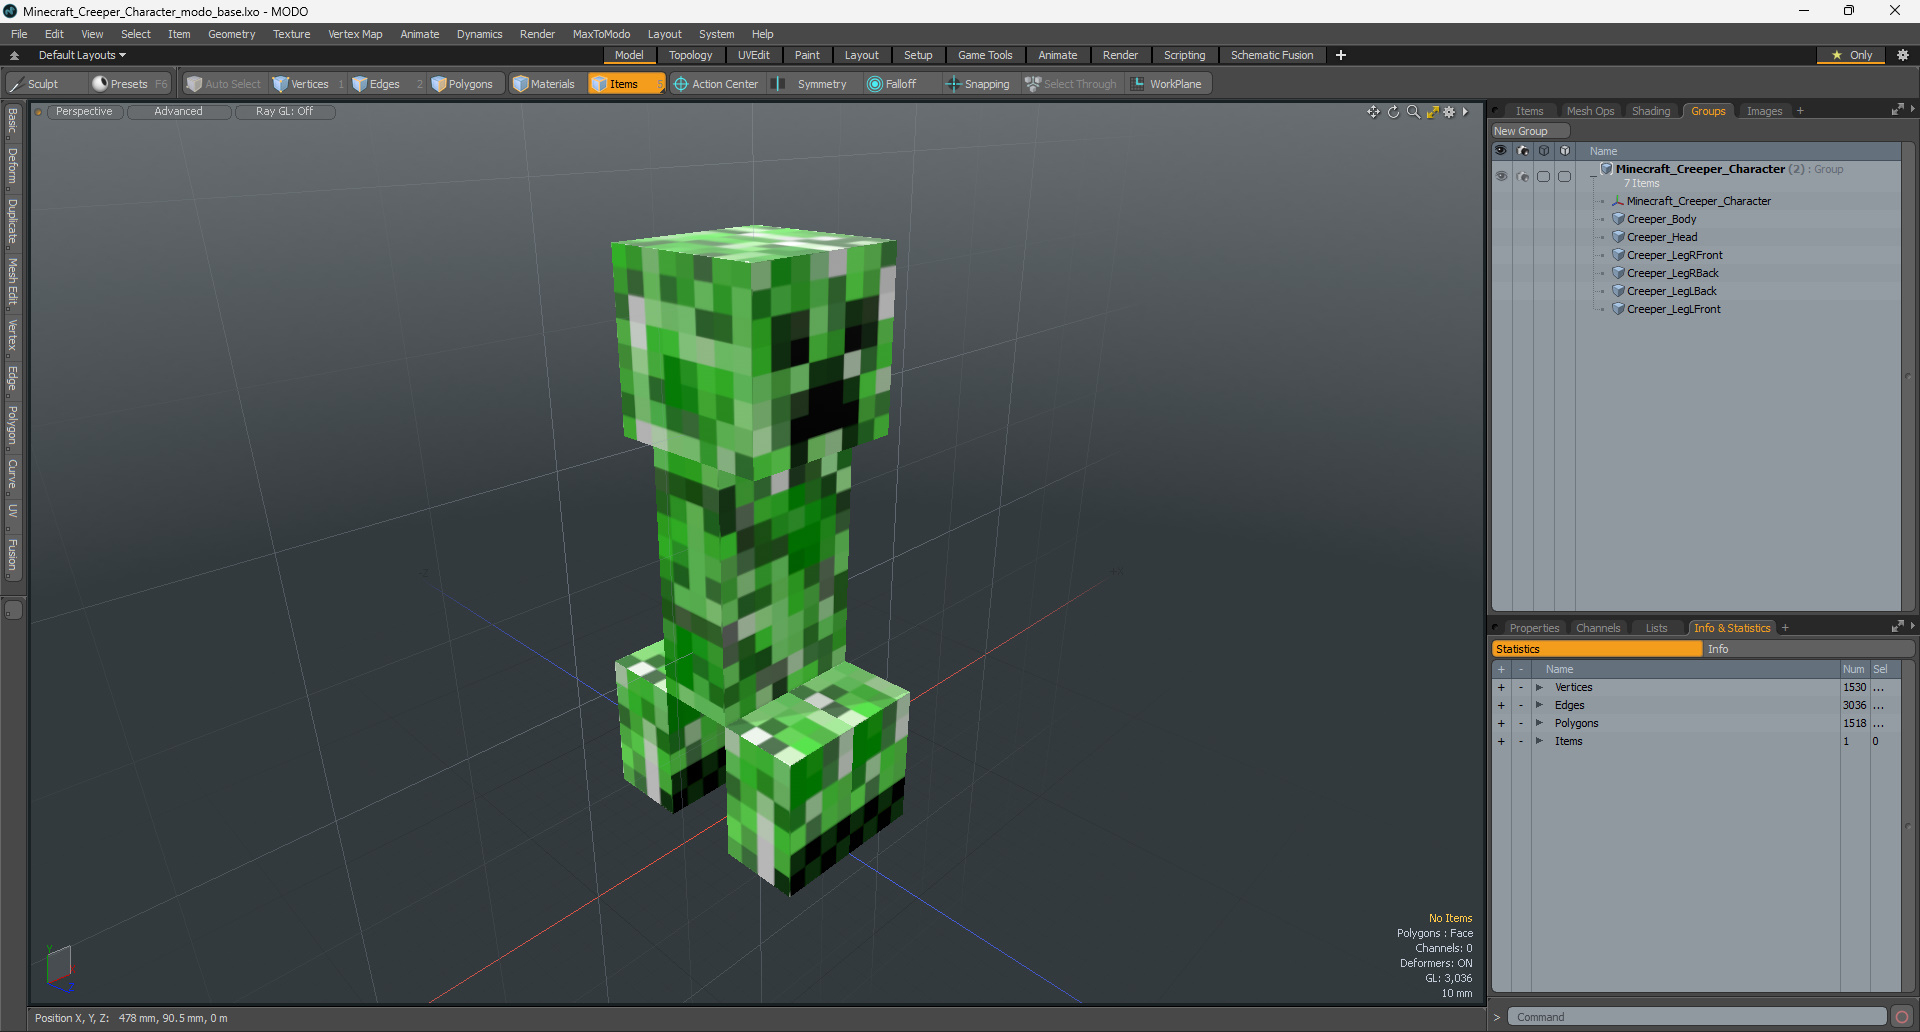1920x1032 pixels.
Task: Add a new layout tab
Action: (x=1341, y=55)
